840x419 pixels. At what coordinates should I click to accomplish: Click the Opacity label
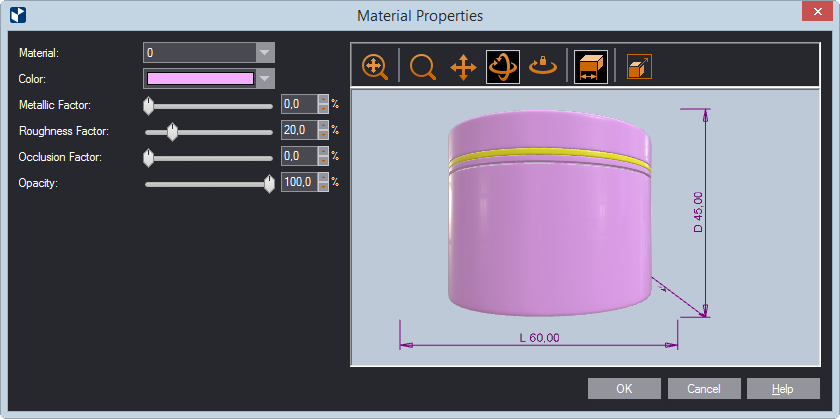point(38,183)
